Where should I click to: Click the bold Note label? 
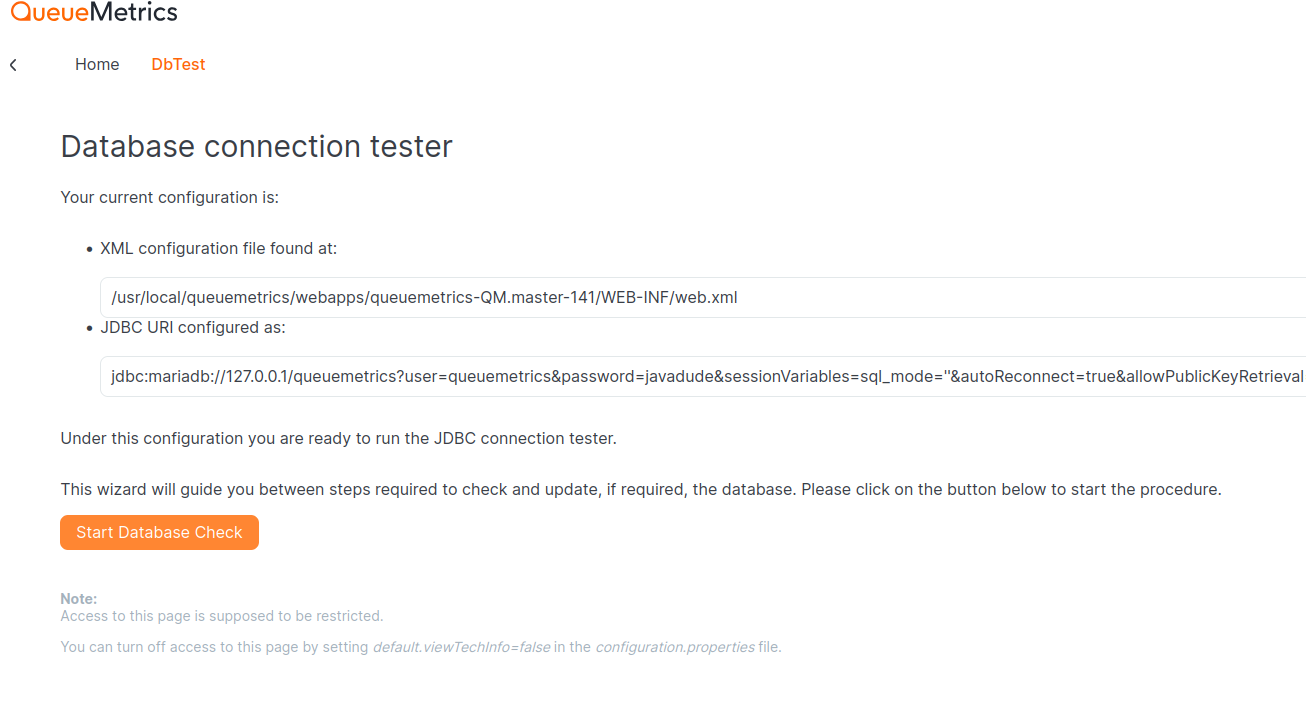79,599
